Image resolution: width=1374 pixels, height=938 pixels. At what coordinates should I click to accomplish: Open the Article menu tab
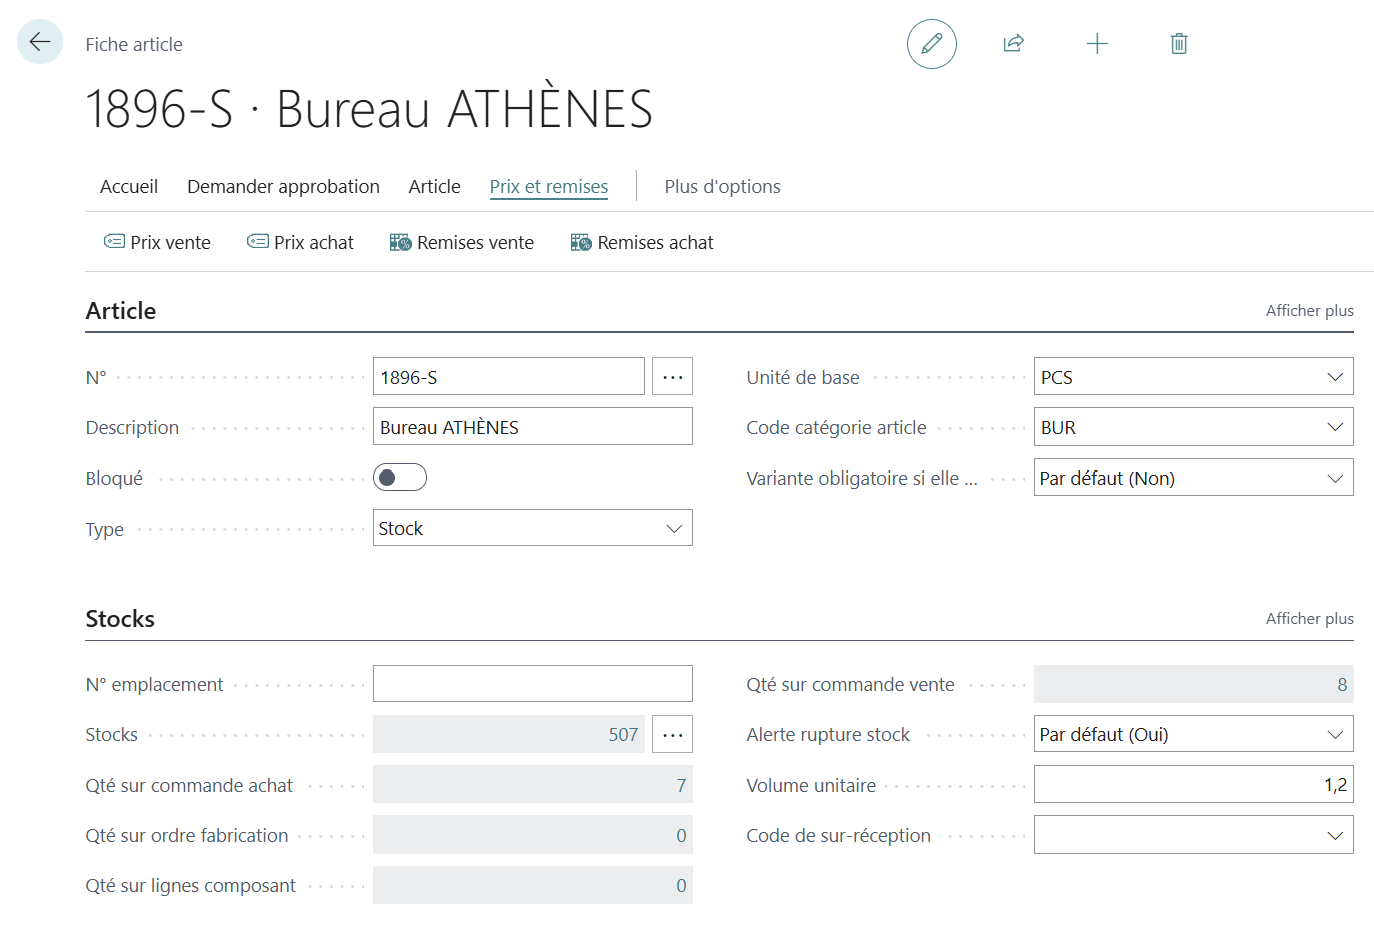(434, 186)
